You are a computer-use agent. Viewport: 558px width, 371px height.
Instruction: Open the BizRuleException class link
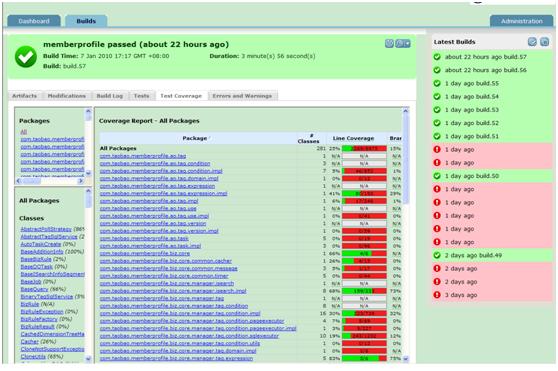pos(42,312)
